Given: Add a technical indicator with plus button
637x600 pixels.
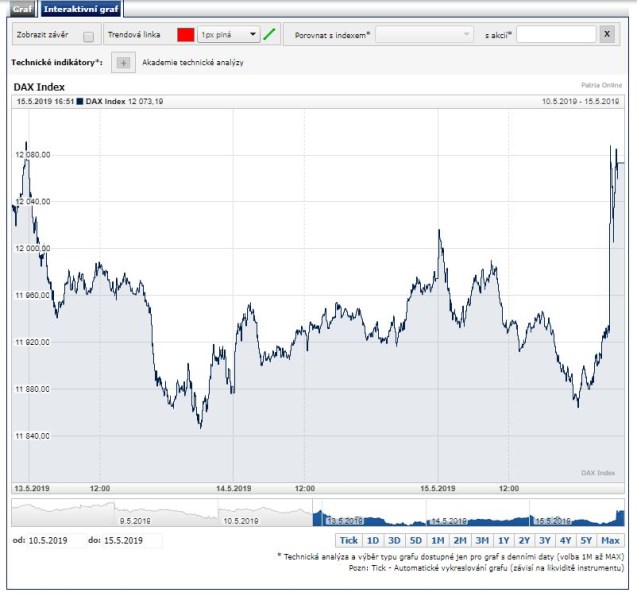Looking at the screenshot, I should pyautogui.click(x=123, y=63).
